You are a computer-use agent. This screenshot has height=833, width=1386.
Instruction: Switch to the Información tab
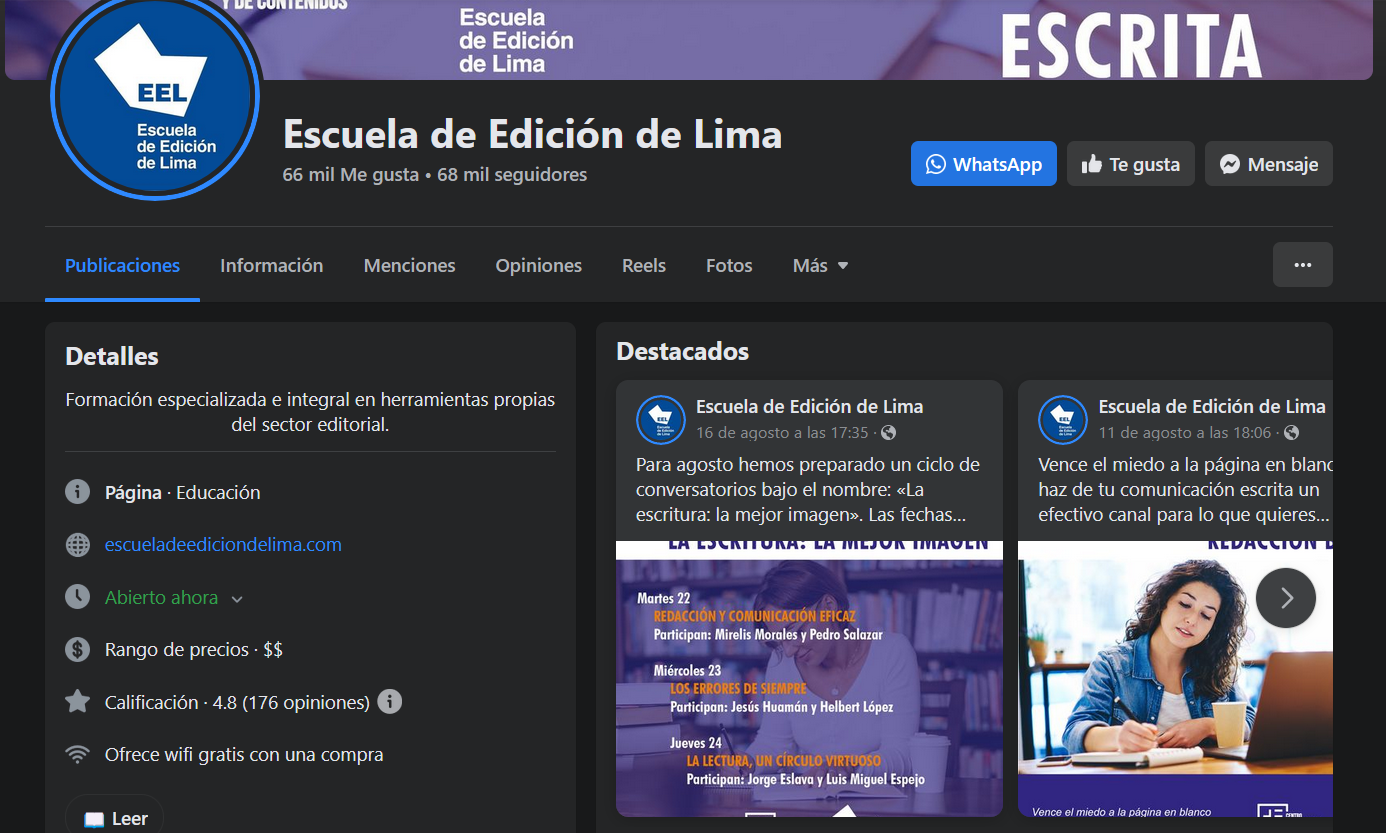(271, 265)
